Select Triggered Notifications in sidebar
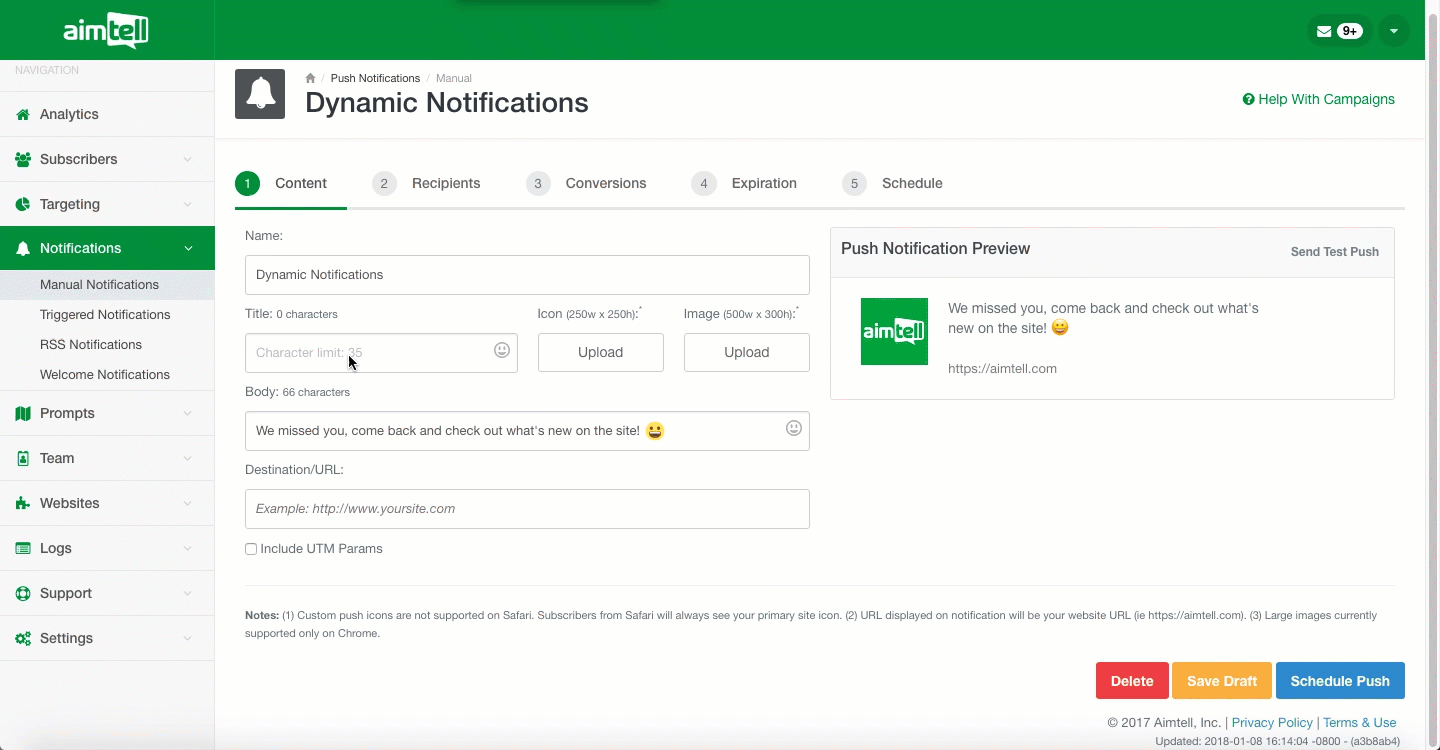1440x750 pixels. (x=105, y=314)
